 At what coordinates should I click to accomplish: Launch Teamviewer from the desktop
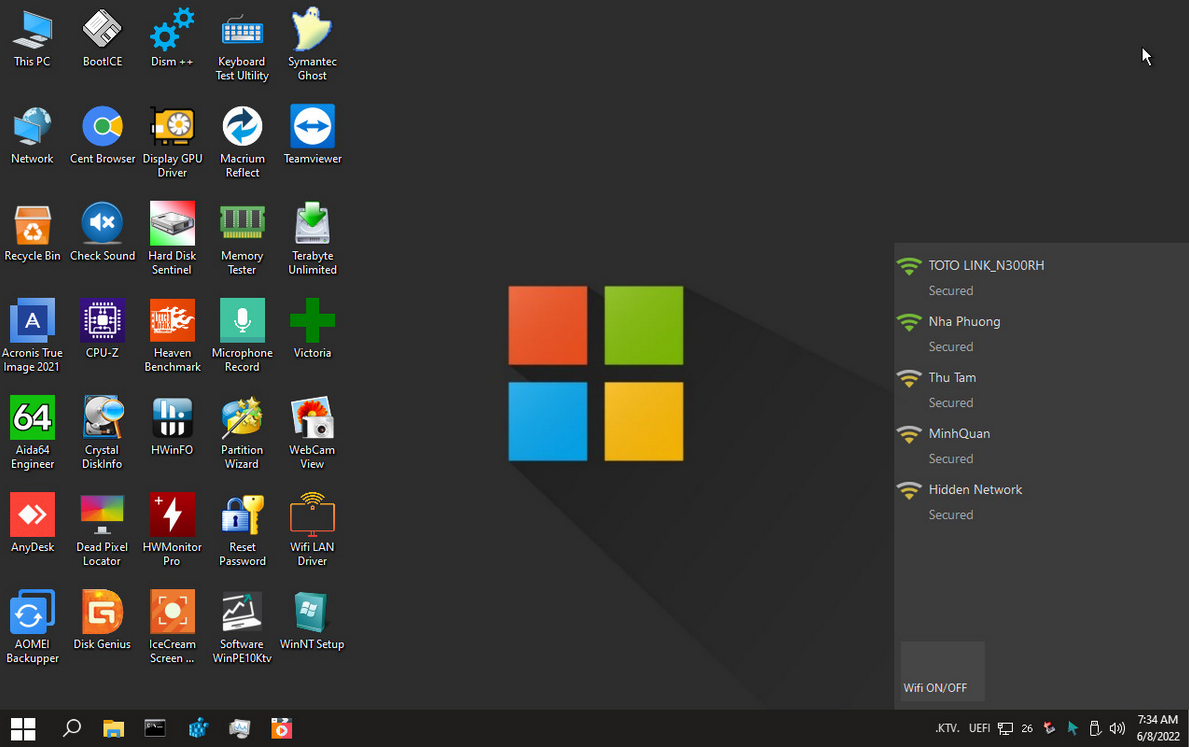coord(312,135)
